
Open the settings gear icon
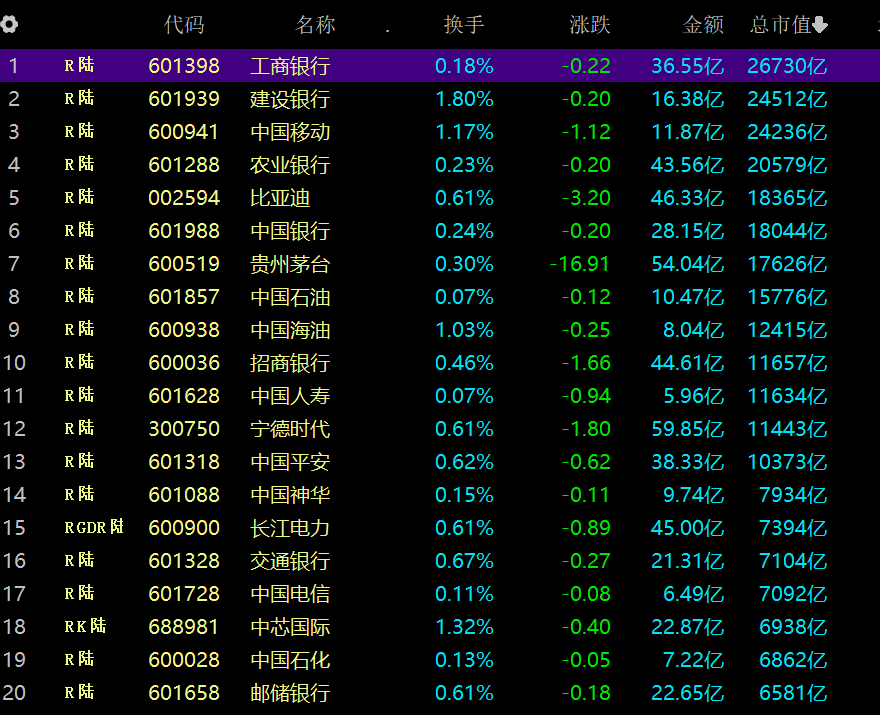(x=9, y=25)
